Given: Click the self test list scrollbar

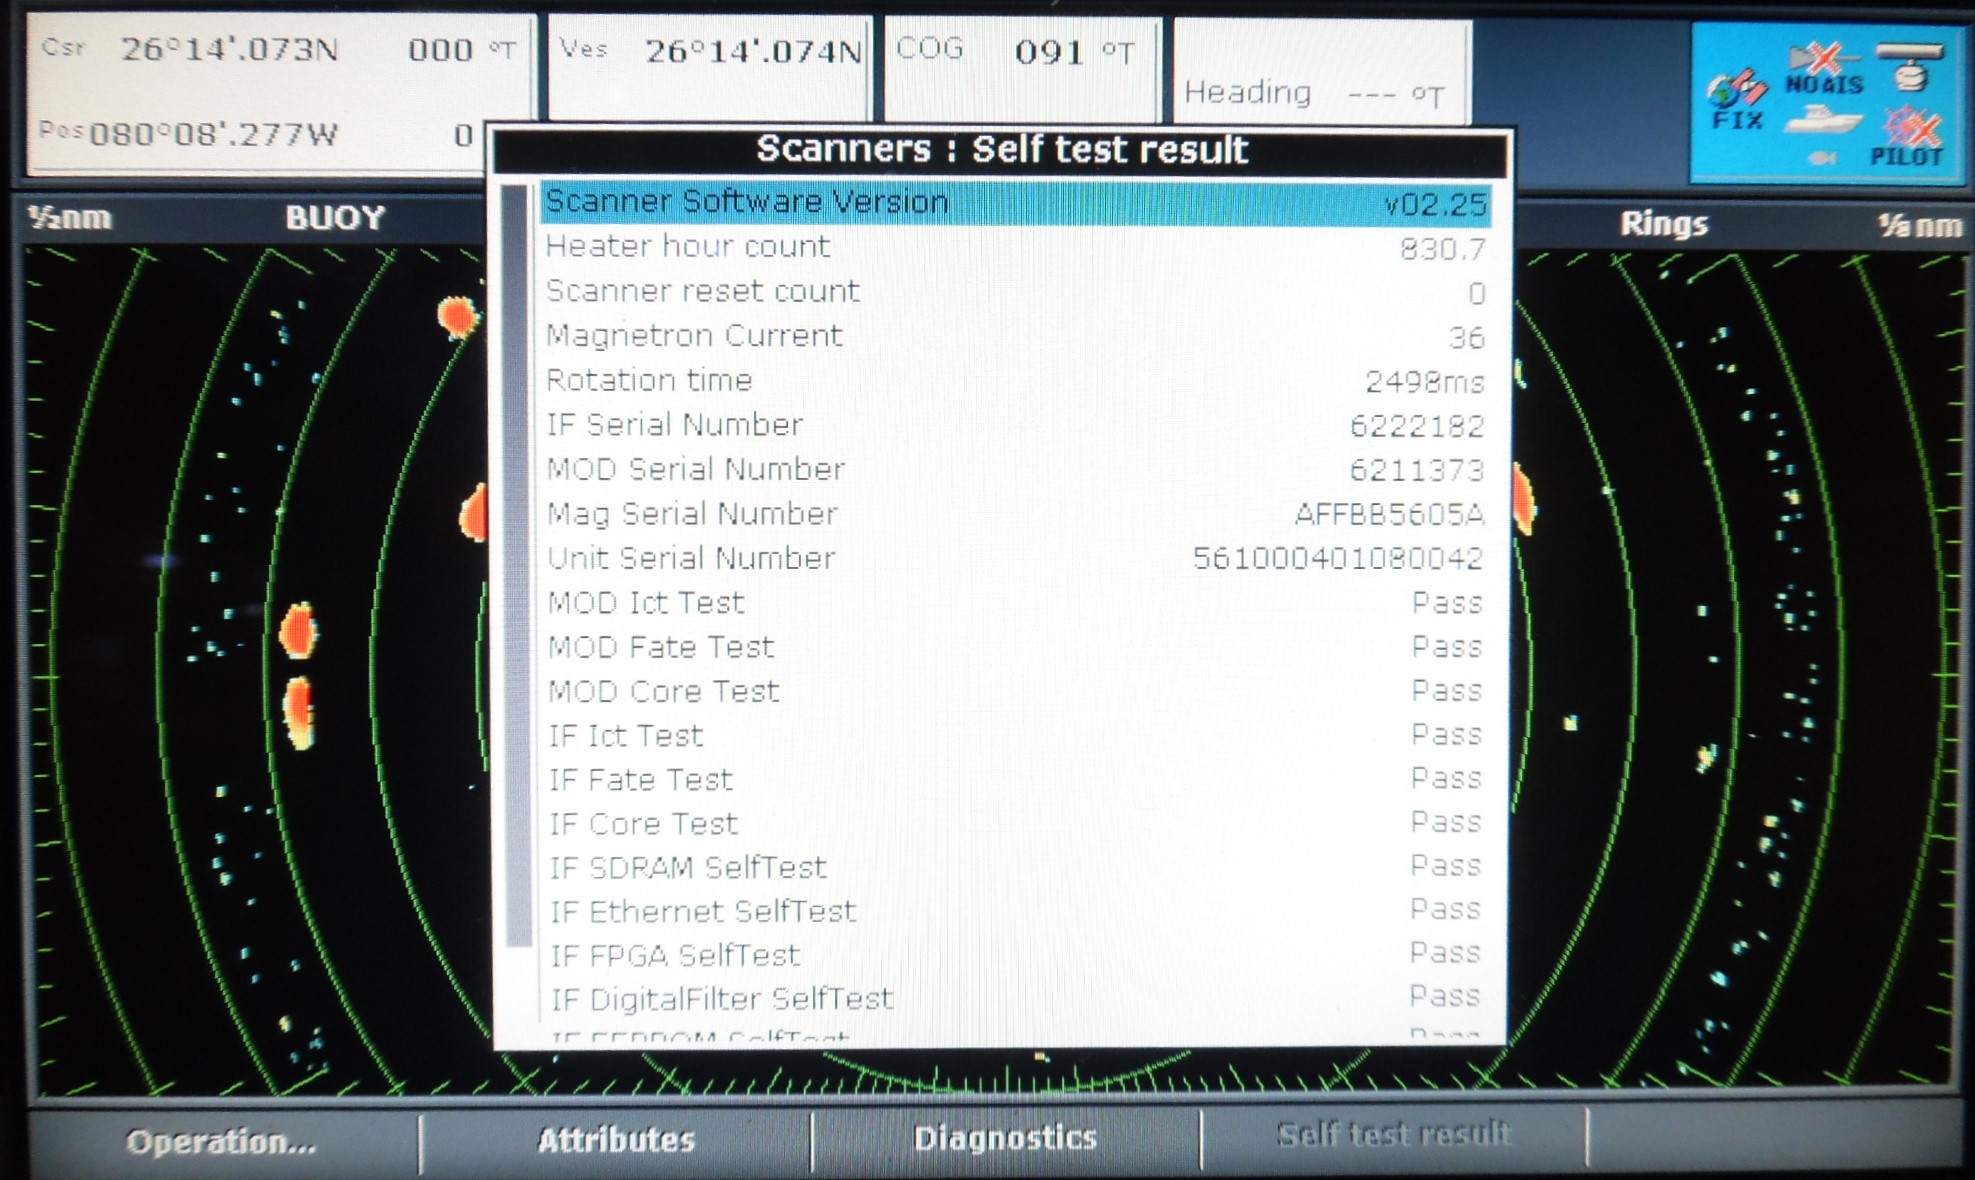Looking at the screenshot, I should point(517,565).
